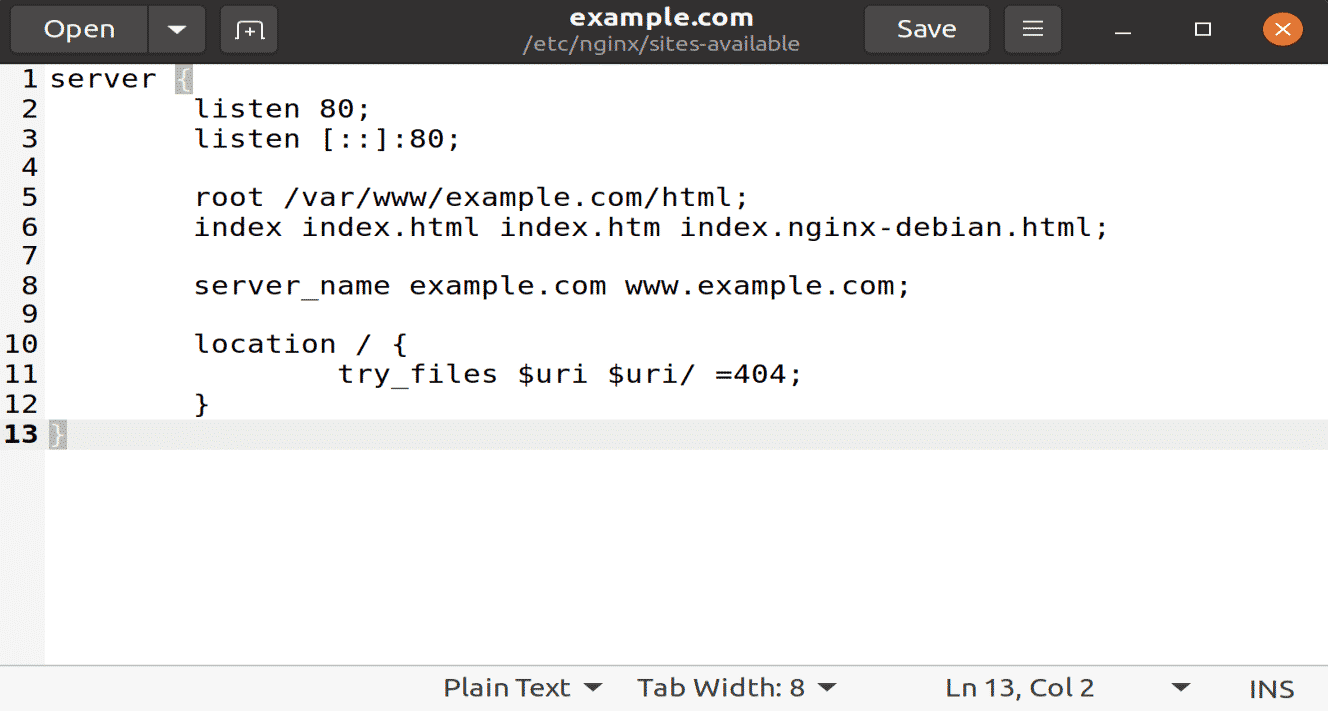The height and width of the screenshot is (711, 1328).
Task: Click the Open button
Action: tap(79, 30)
